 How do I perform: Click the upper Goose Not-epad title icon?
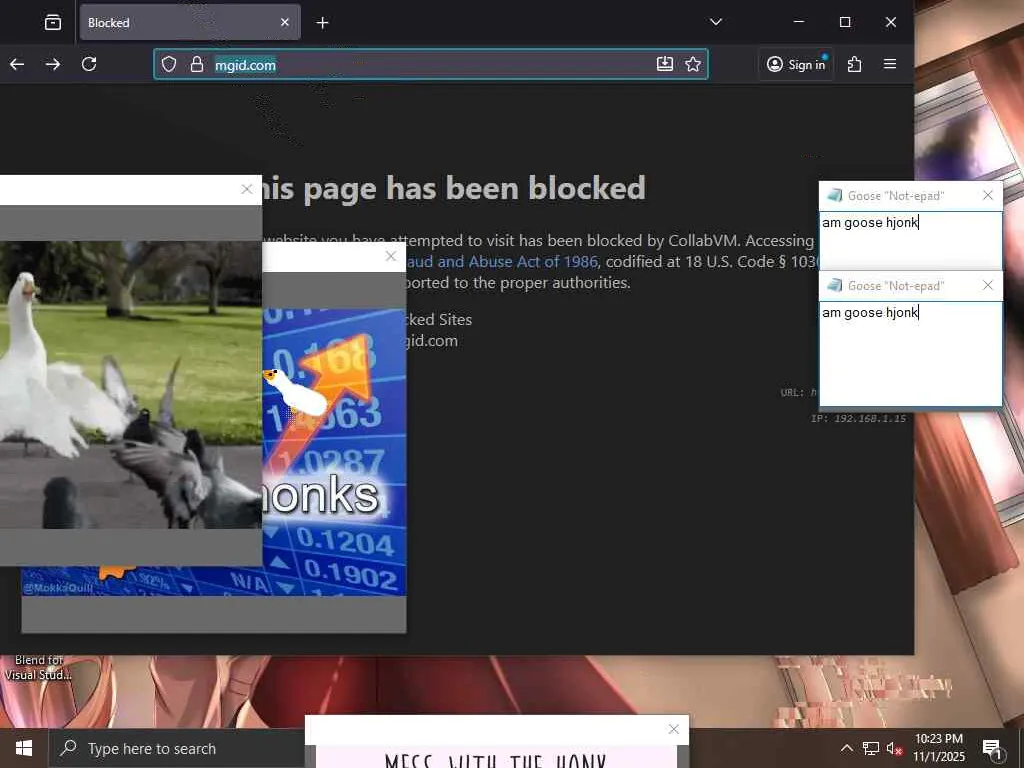pyautogui.click(x=835, y=195)
